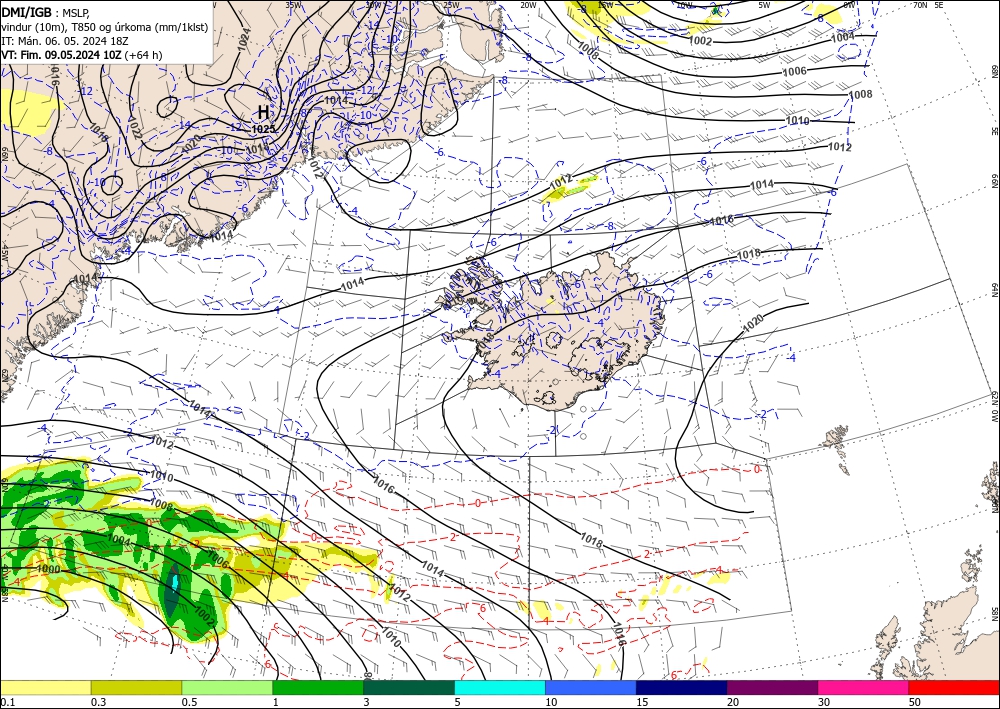Click the red 50+ legend color segment
Image resolution: width=1000 pixels, height=709 pixels.
[954, 687]
